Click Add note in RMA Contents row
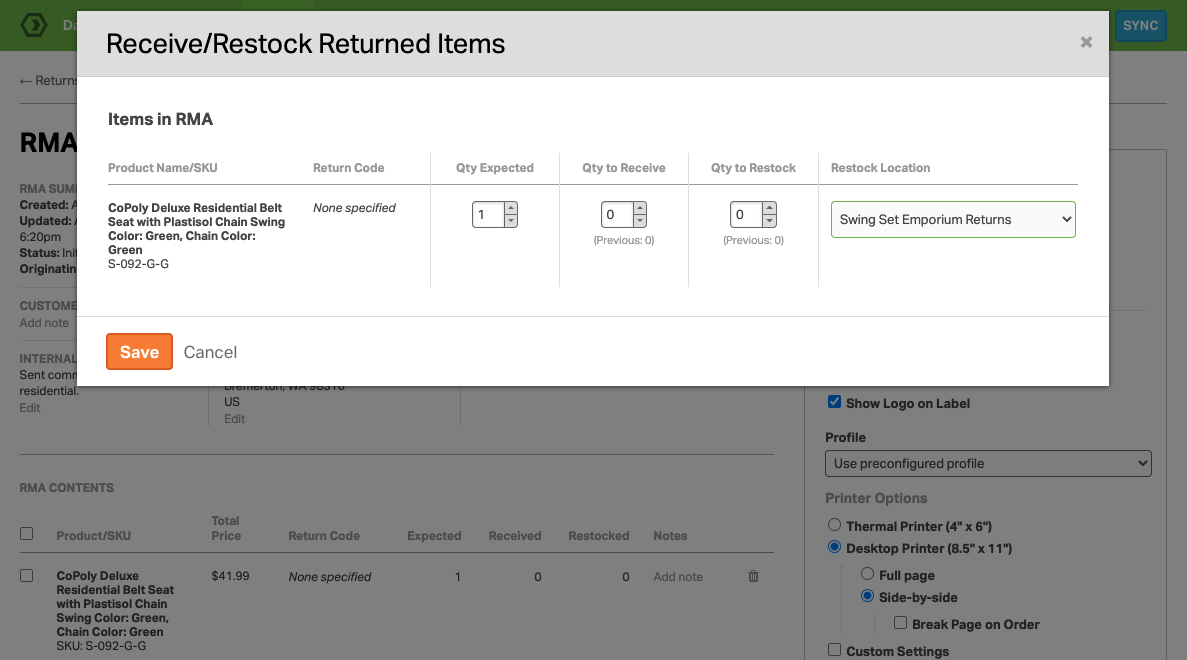Image resolution: width=1187 pixels, height=660 pixels. point(678,577)
